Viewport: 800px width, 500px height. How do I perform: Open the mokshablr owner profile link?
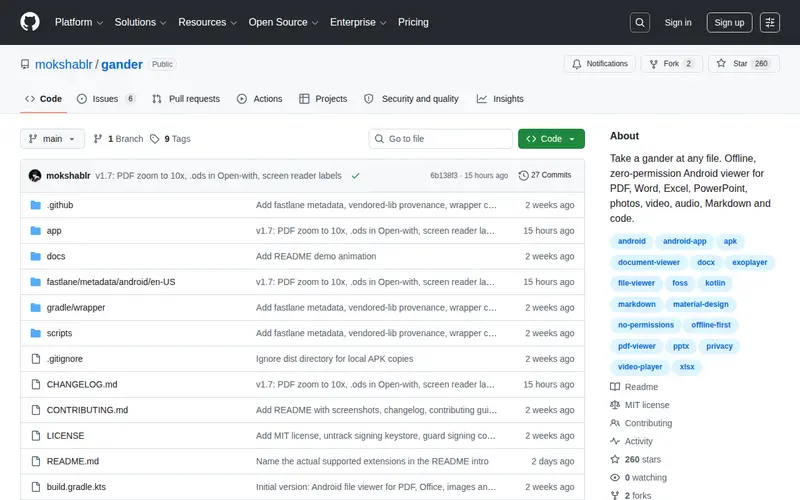(64, 64)
